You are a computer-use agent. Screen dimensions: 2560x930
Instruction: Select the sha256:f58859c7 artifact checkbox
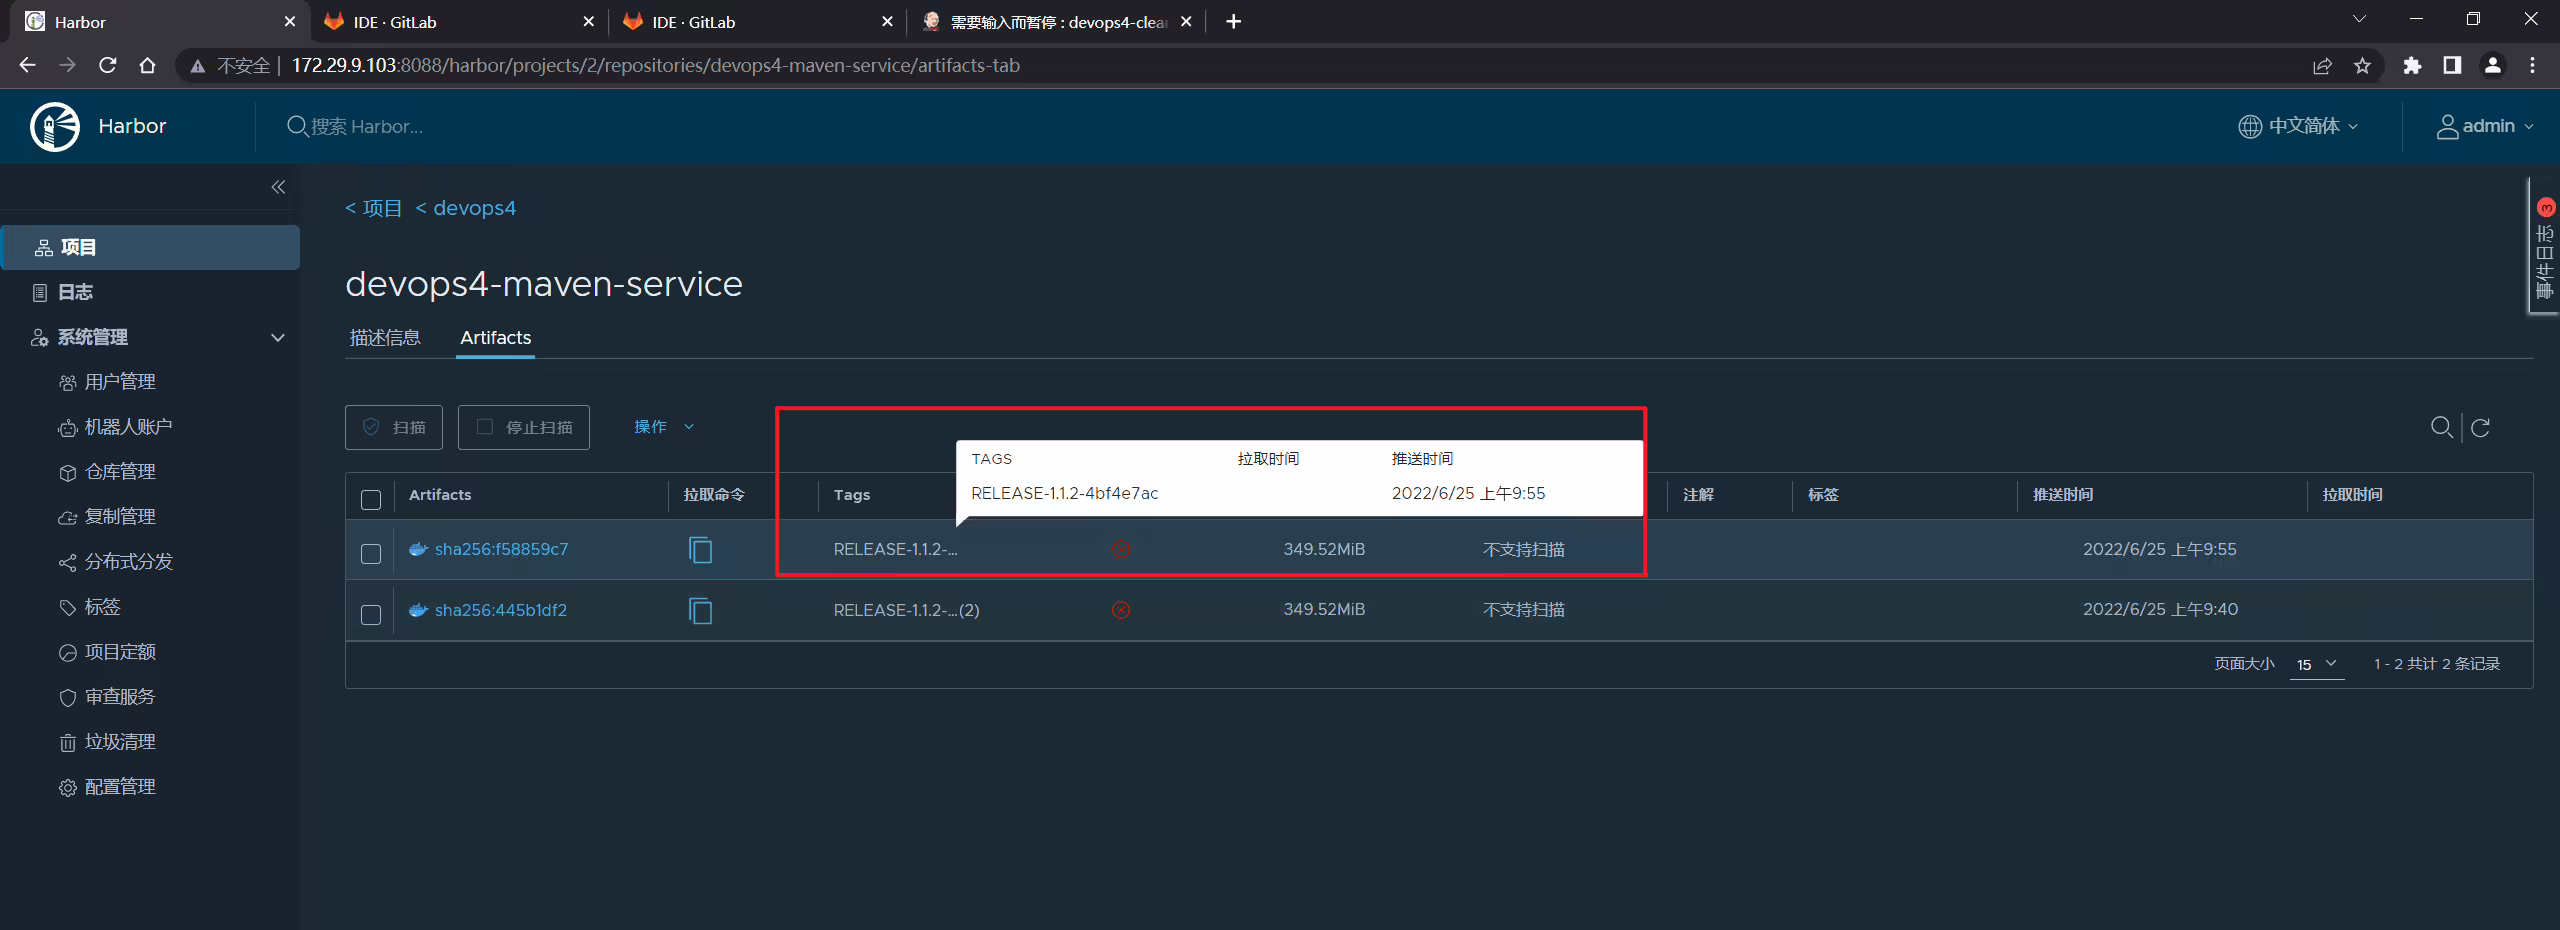click(x=371, y=553)
